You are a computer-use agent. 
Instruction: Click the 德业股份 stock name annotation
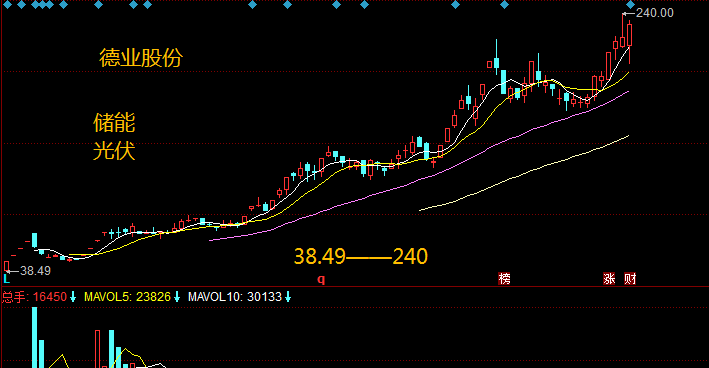pyautogui.click(x=141, y=58)
